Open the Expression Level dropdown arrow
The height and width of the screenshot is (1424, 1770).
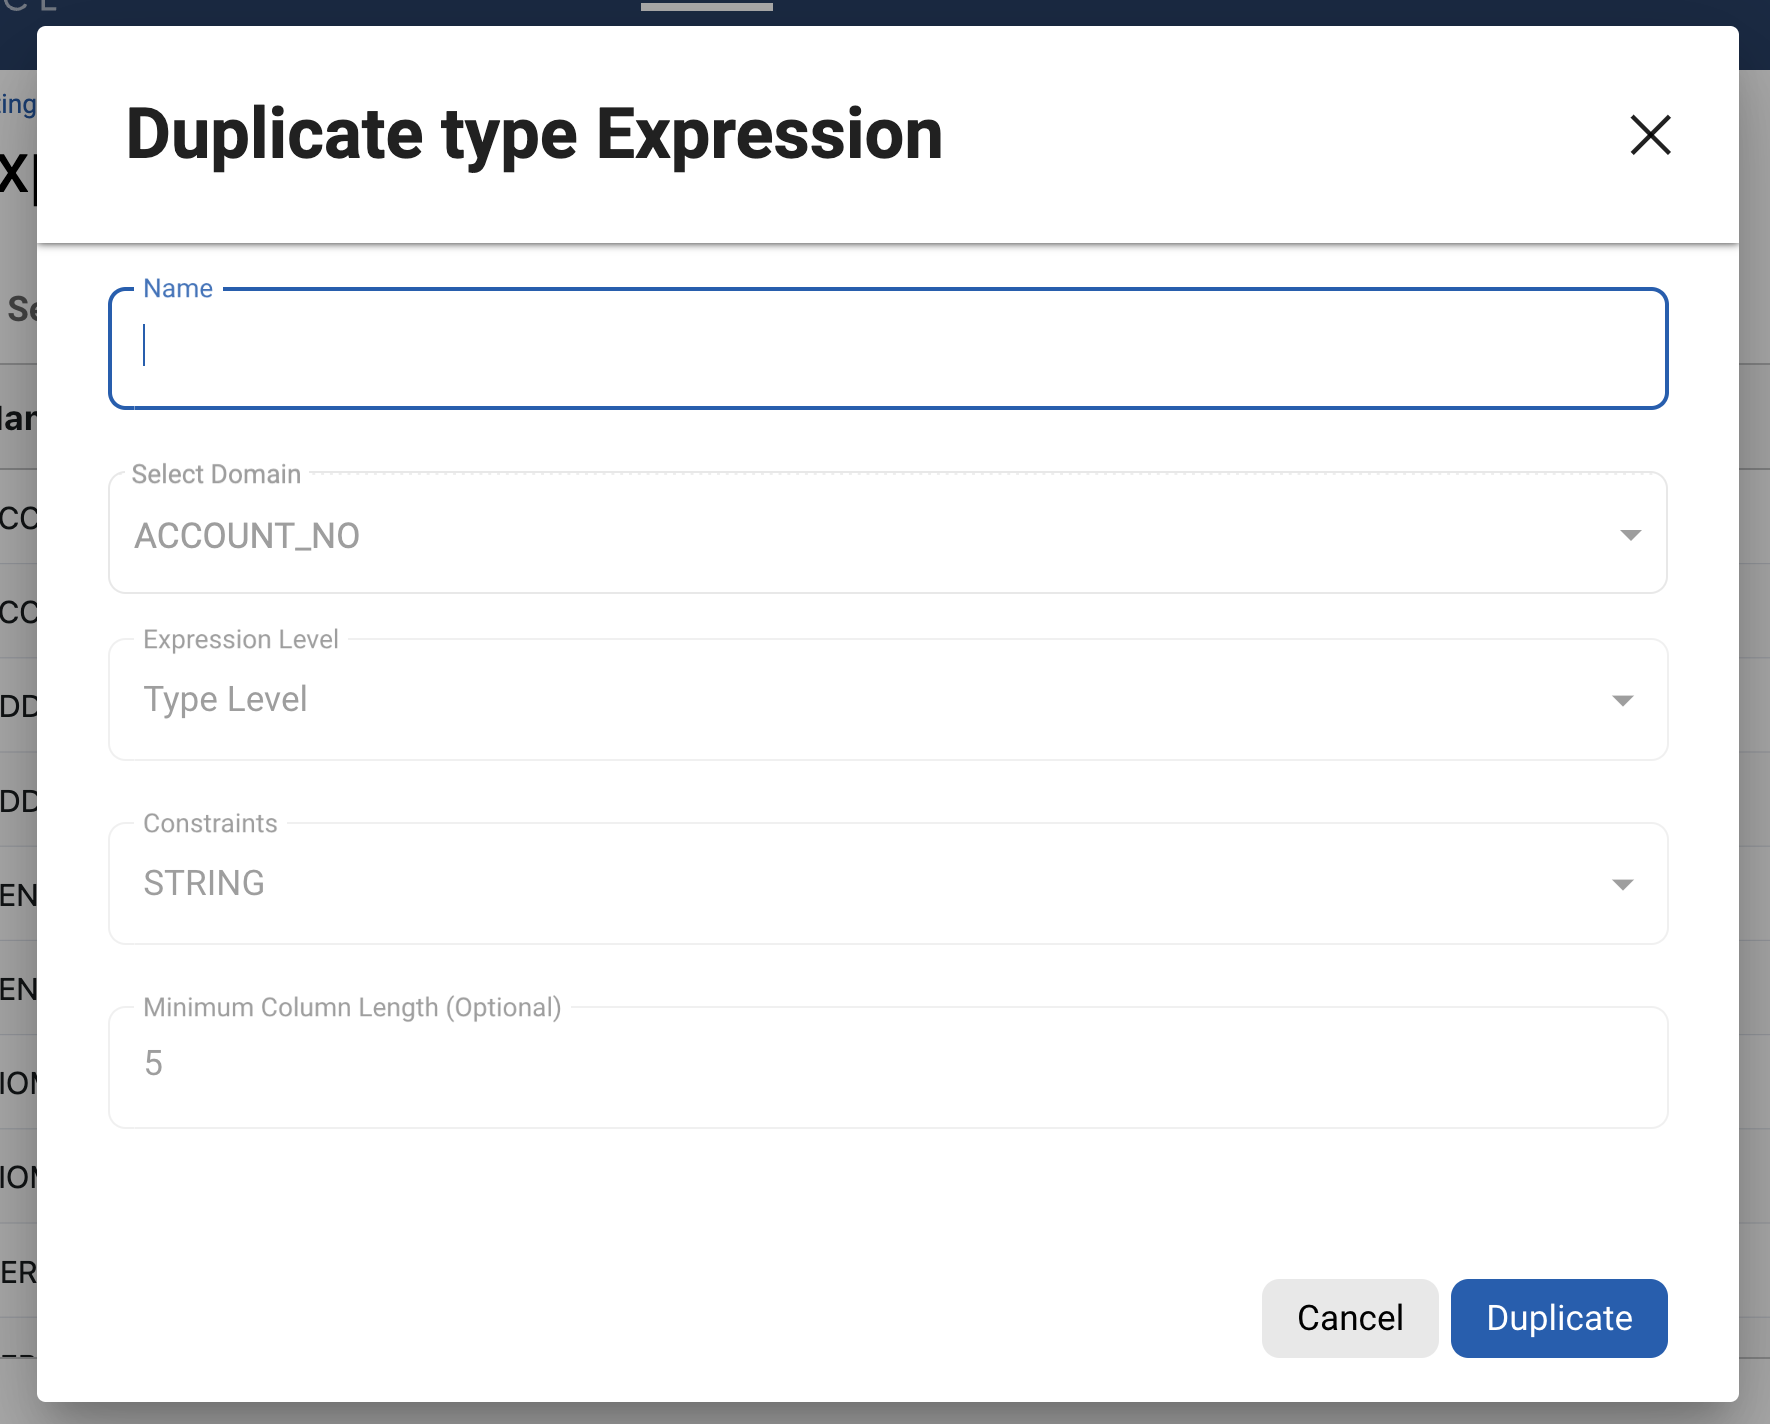pos(1622,700)
